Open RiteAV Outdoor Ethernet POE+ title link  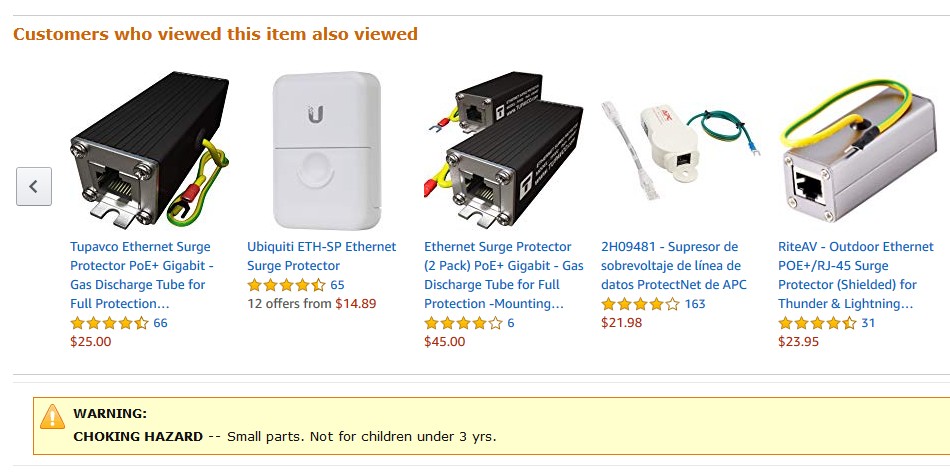pos(855,275)
